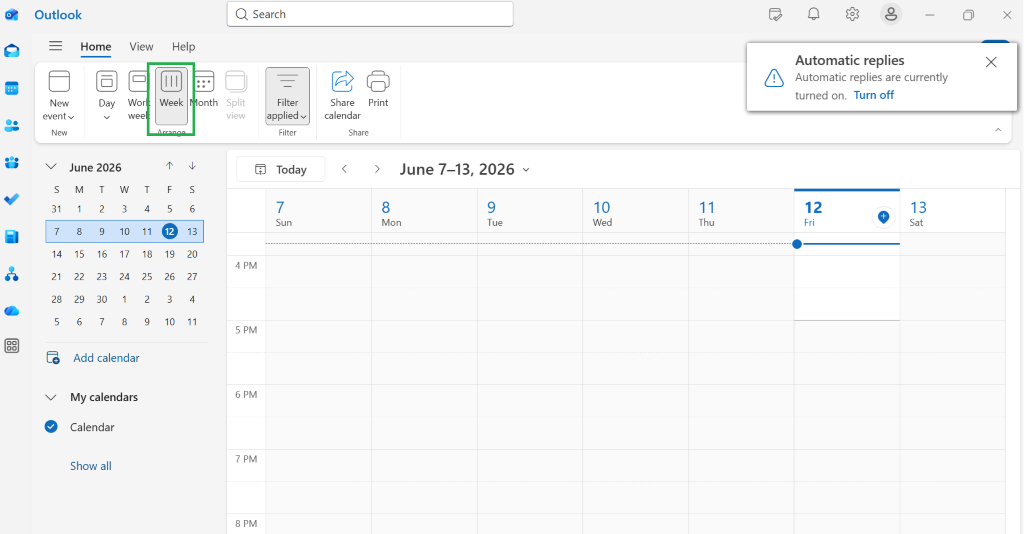Viewport: 1024px width, 534px height.
Task: Switch to Month view
Action: (x=204, y=89)
